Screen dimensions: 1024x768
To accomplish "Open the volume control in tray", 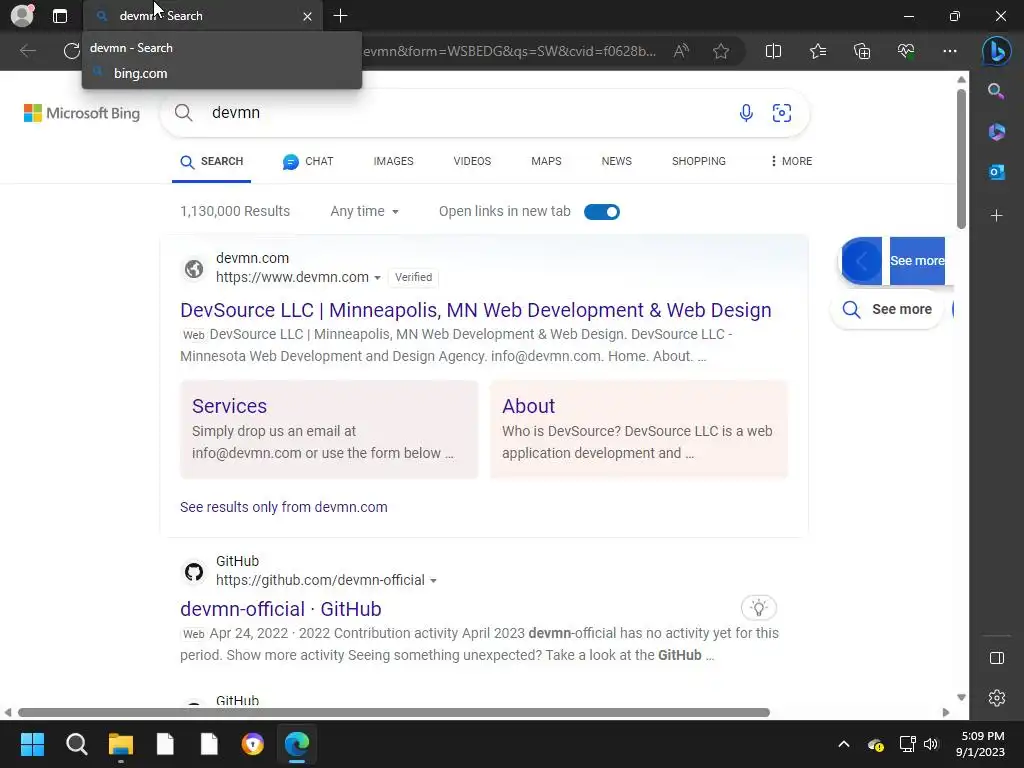I will [931, 744].
